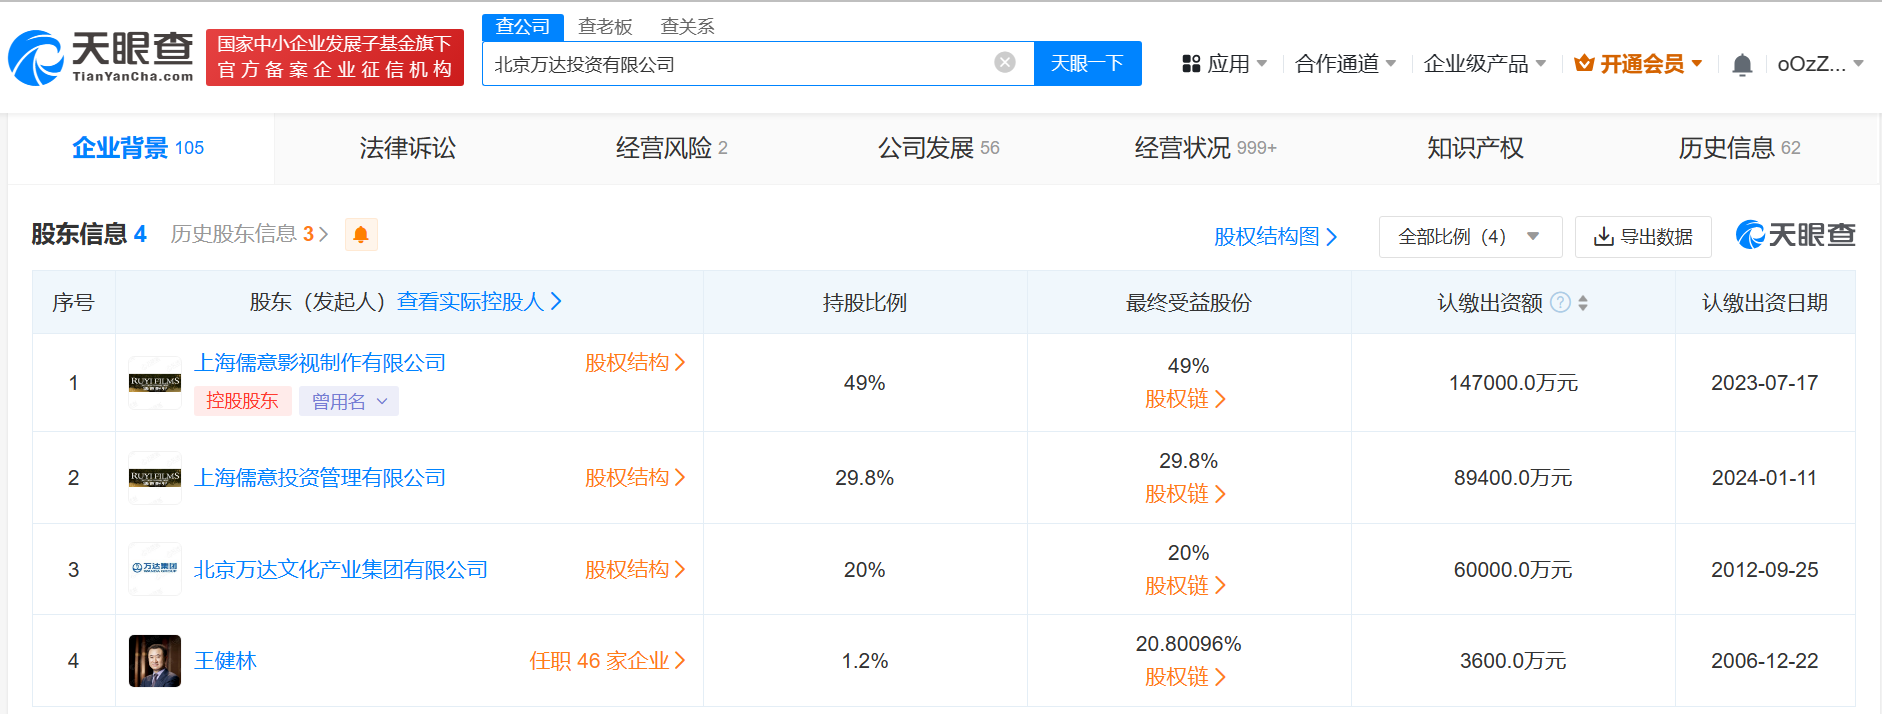
Task: Click 北京万达文化产业集团 logo thumbnail
Action: pos(155,569)
